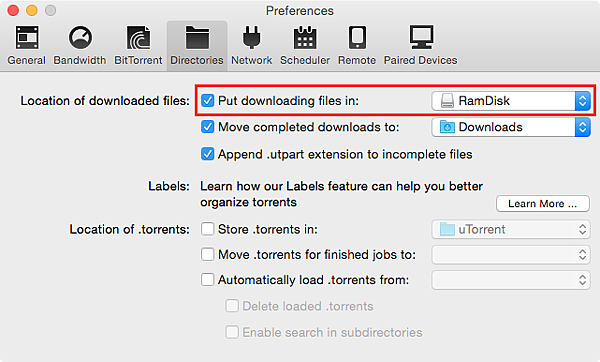Enable Store .torrents in checkbox
The height and width of the screenshot is (362, 600).
coord(207,229)
